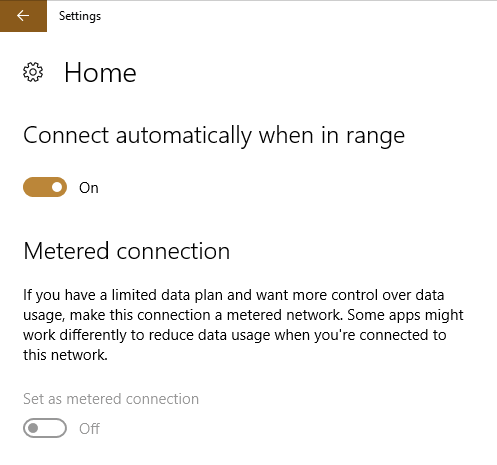This screenshot has height=465, width=497.
Task: Click the Set as metered connection label
Action: tap(111, 399)
